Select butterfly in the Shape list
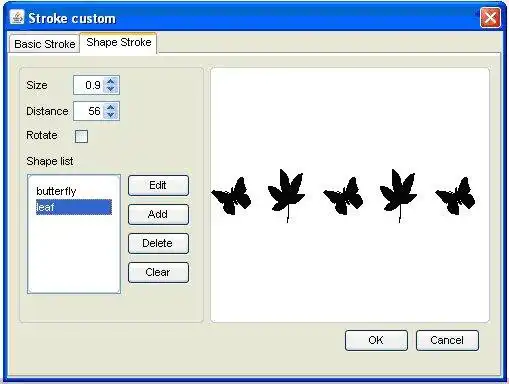The height and width of the screenshot is (384, 509). point(74,191)
